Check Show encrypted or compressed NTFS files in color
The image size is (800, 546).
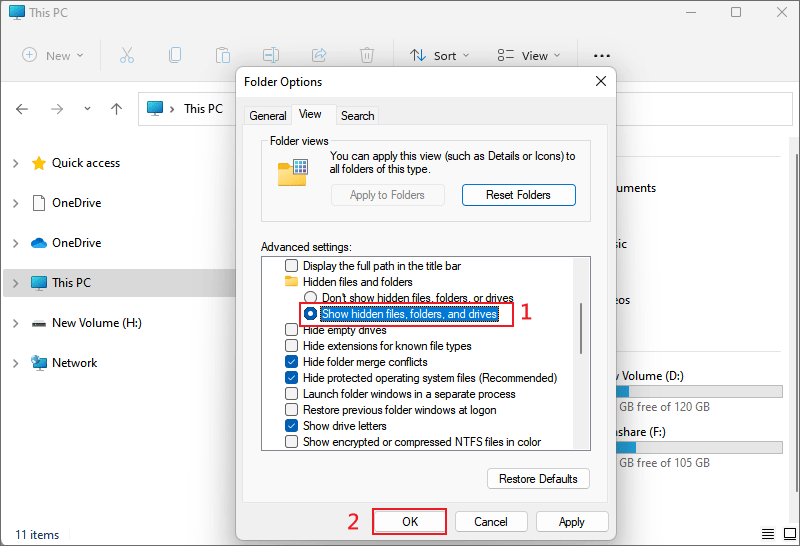coord(291,441)
